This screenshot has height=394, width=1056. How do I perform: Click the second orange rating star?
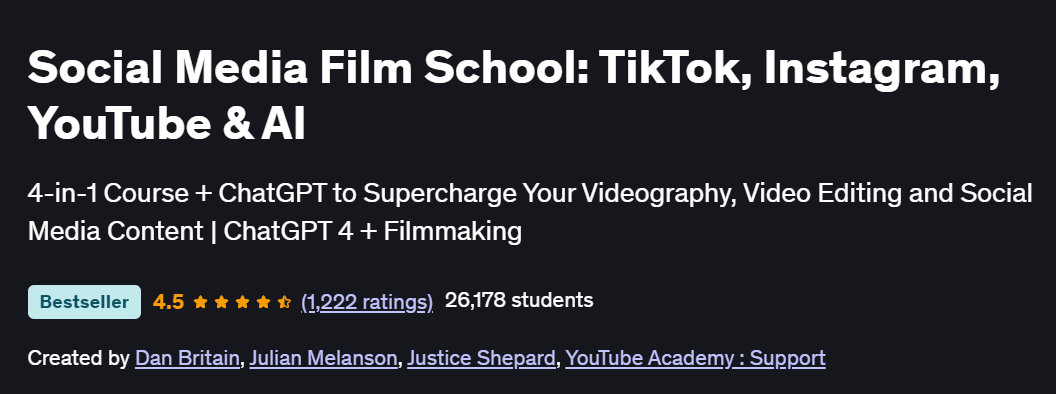[221, 302]
